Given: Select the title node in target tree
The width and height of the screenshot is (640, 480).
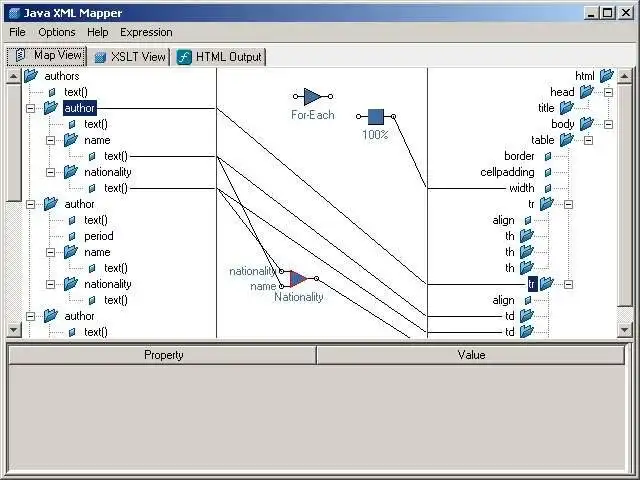Looking at the screenshot, I should tap(546, 108).
